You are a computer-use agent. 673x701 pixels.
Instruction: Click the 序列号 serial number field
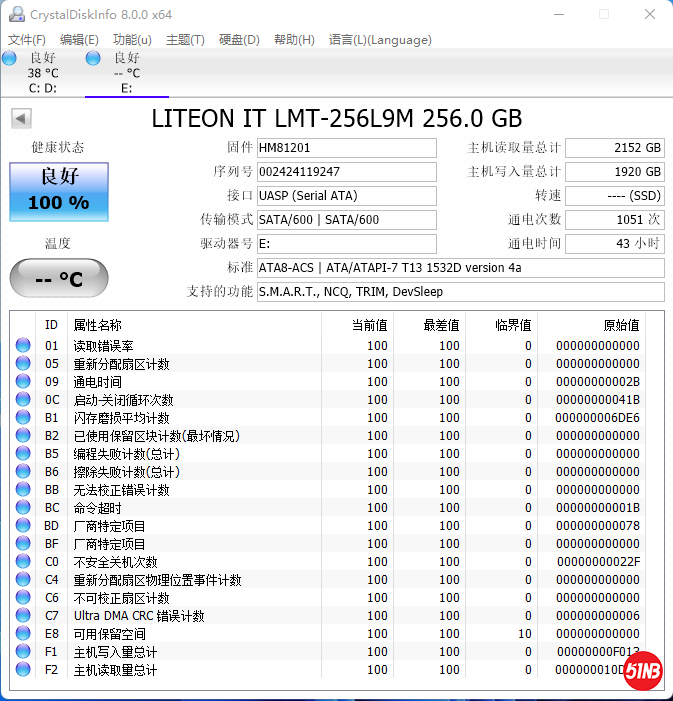[x=346, y=172]
